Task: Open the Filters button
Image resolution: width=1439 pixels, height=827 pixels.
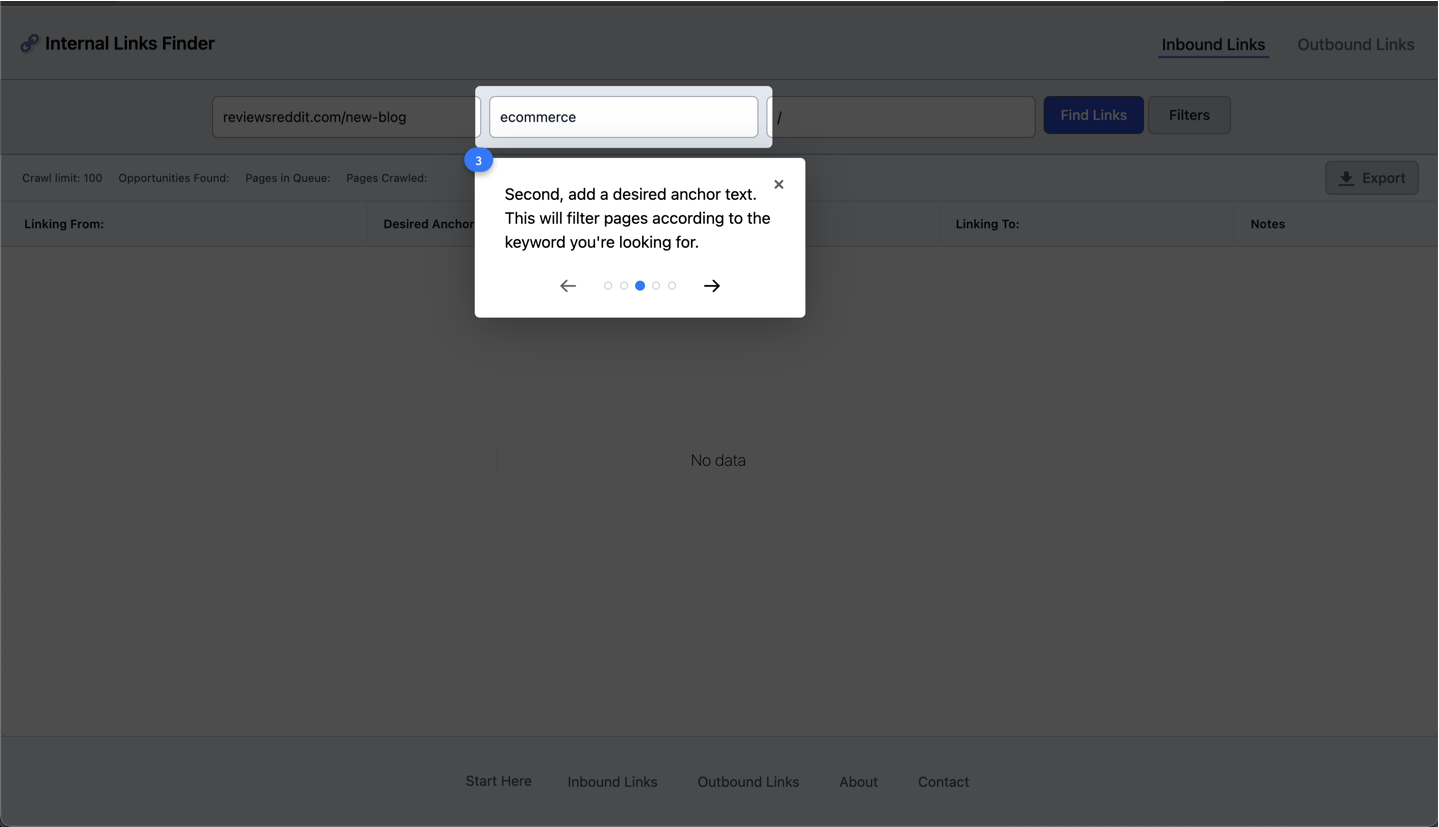Action: 1189,115
